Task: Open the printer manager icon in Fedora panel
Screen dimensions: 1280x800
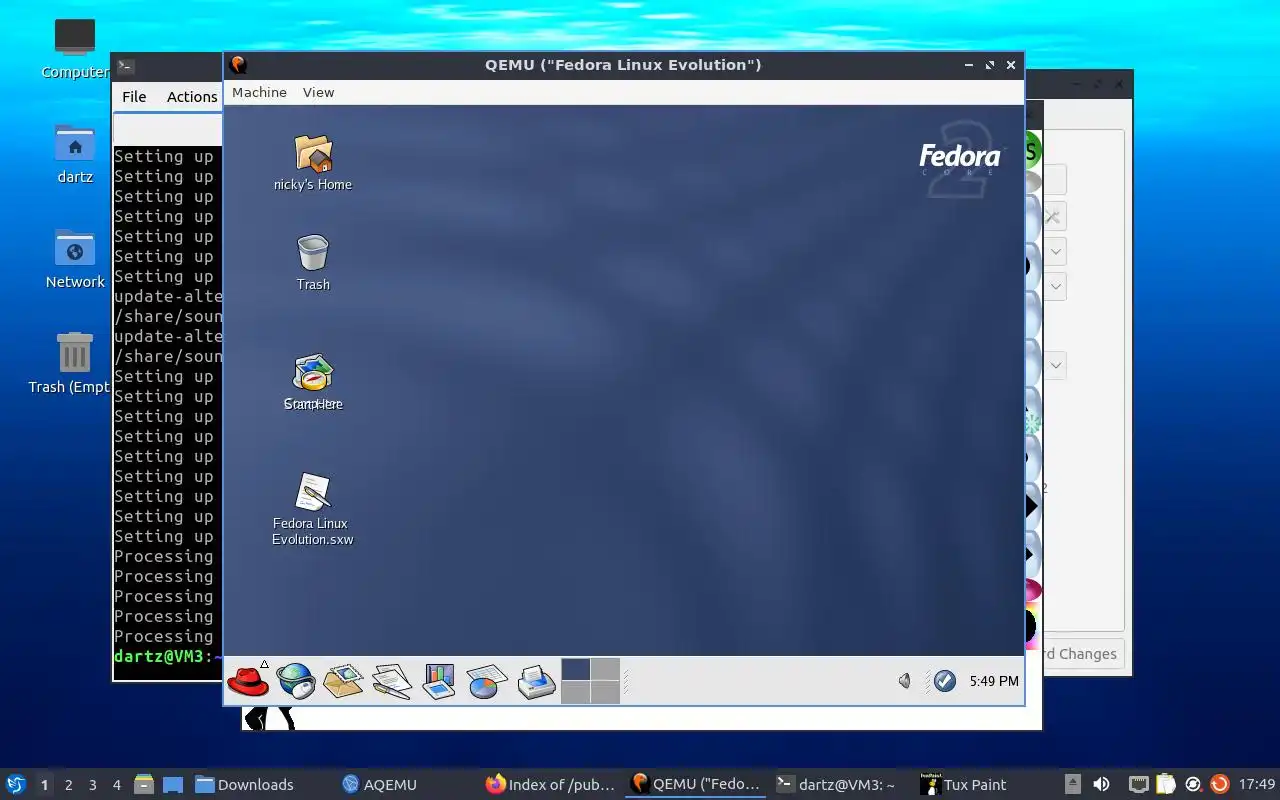Action: pyautogui.click(x=537, y=681)
